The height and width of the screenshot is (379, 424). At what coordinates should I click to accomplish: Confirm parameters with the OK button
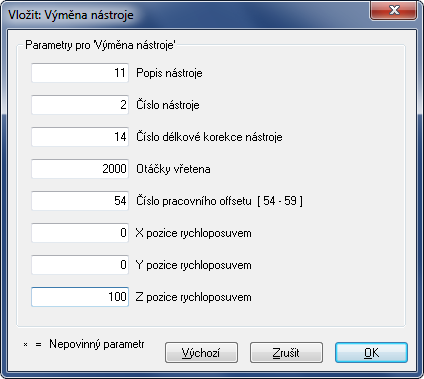tap(371, 353)
